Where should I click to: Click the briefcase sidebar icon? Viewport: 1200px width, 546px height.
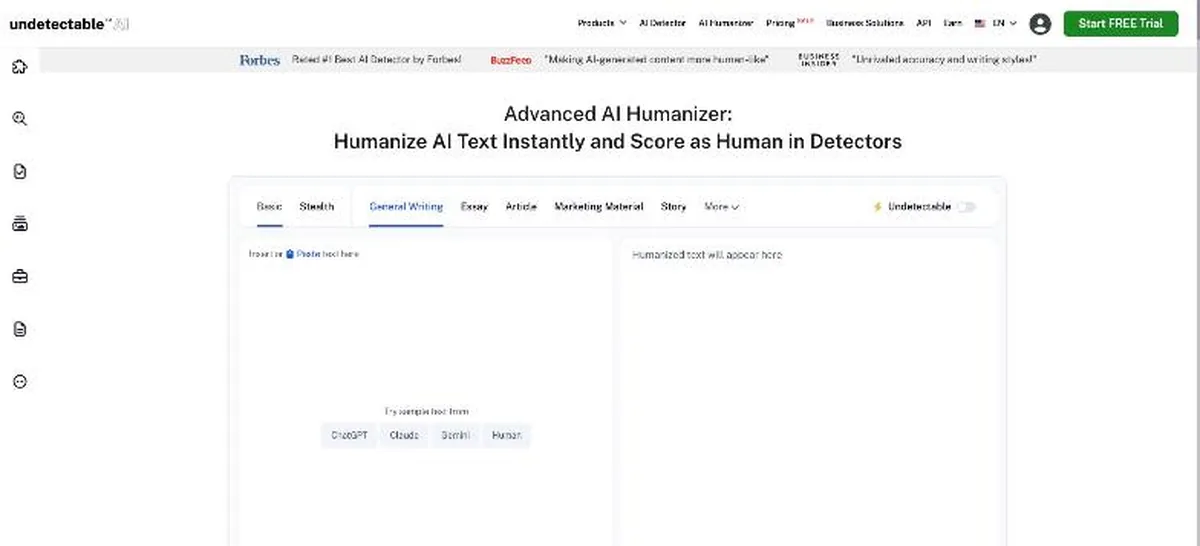point(19,277)
